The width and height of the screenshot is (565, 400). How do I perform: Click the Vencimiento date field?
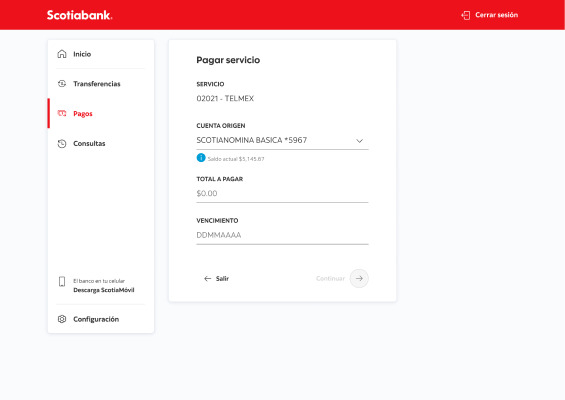282,235
